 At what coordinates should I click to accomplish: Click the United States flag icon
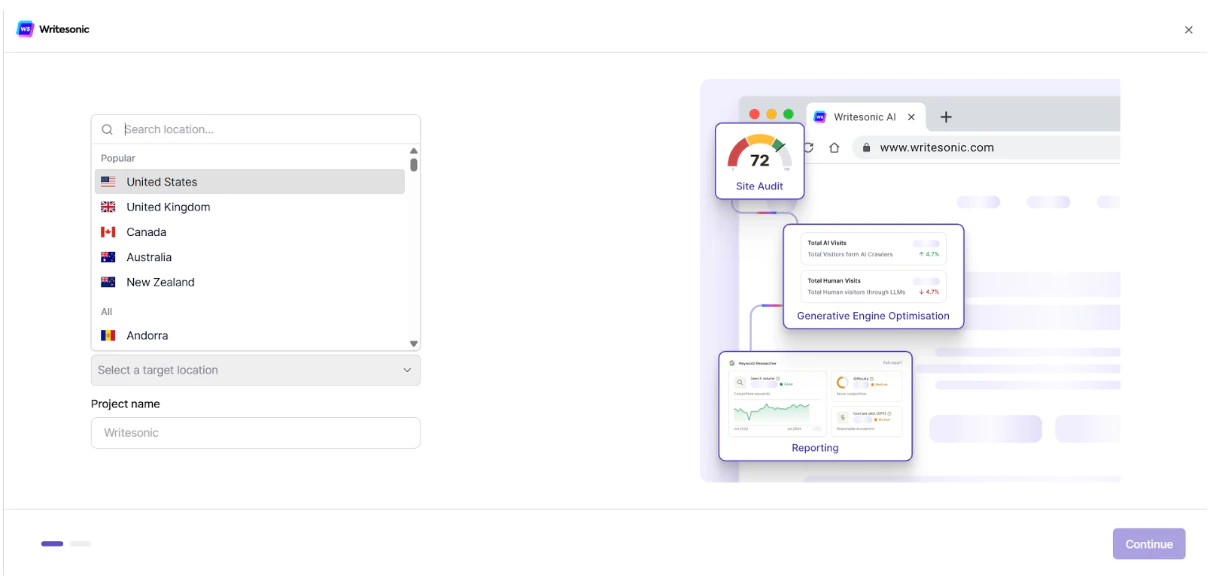click(x=108, y=182)
